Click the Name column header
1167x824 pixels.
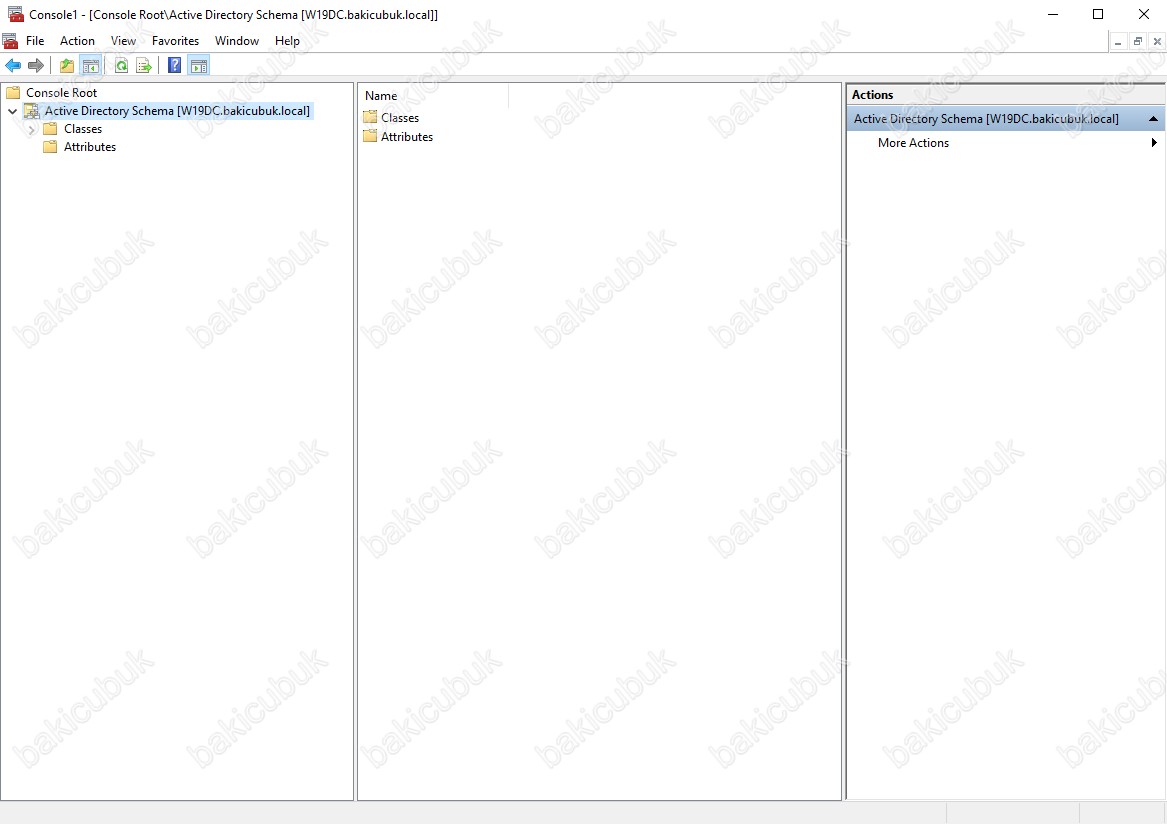click(x=433, y=96)
